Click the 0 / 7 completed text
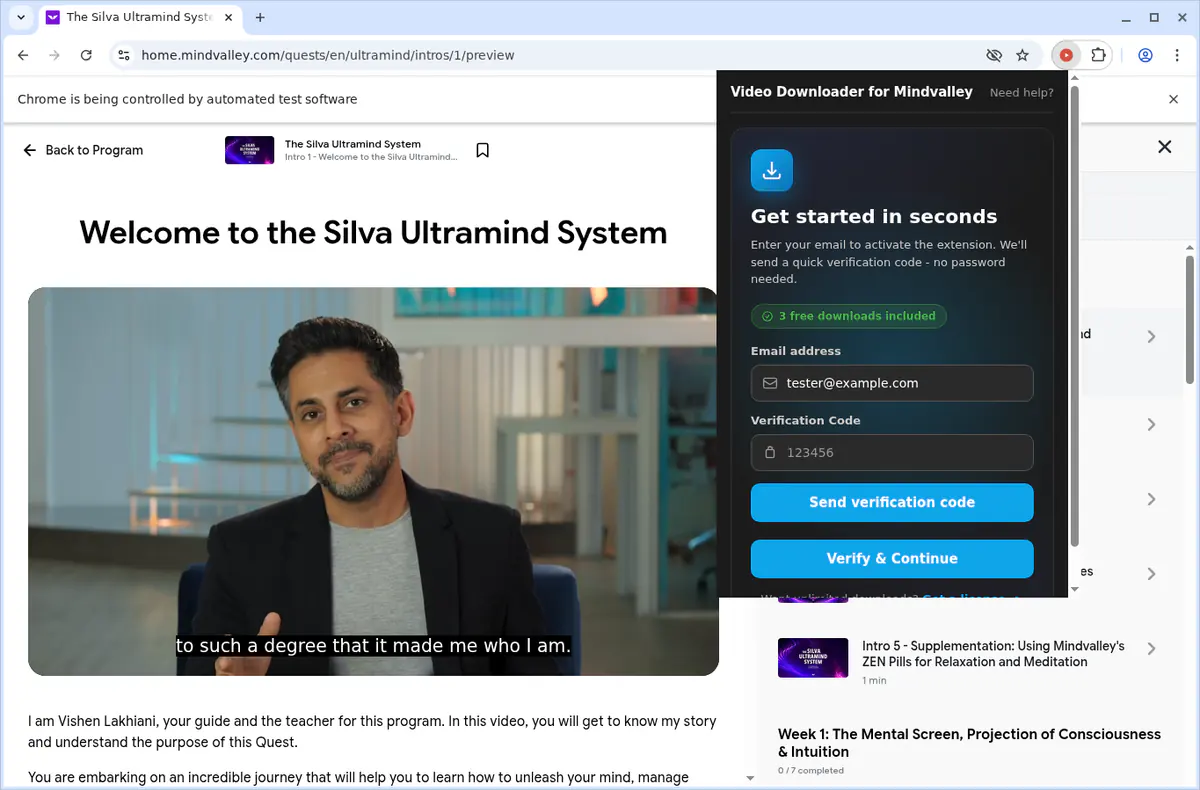Image resolution: width=1200 pixels, height=790 pixels. pos(811,771)
